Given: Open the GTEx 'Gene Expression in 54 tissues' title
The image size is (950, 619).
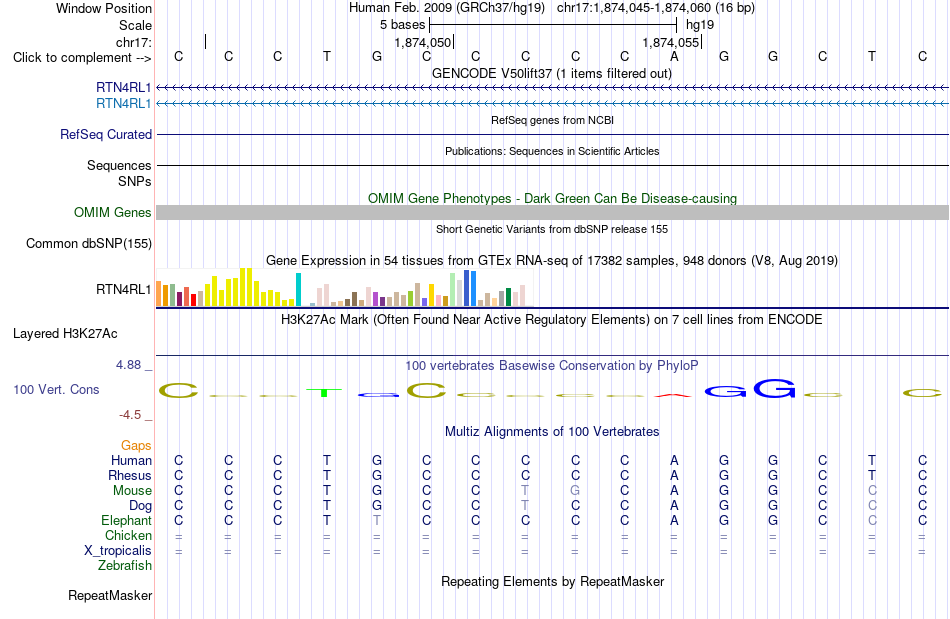Looking at the screenshot, I should [x=552, y=260].
